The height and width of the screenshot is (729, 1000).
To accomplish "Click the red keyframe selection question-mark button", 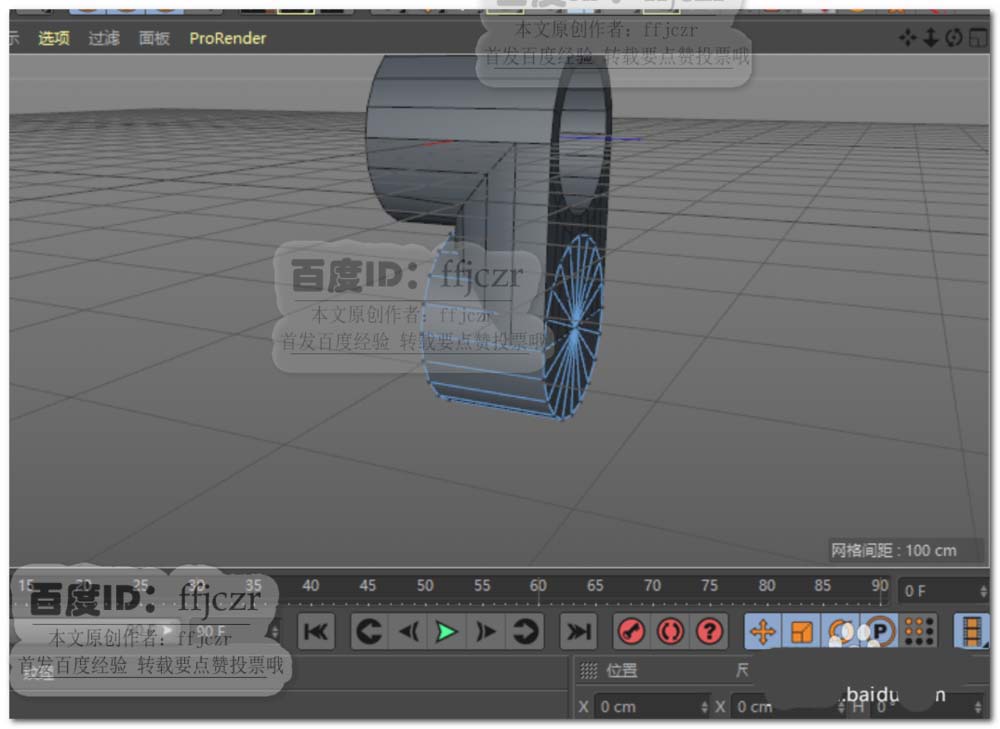I will click(709, 631).
